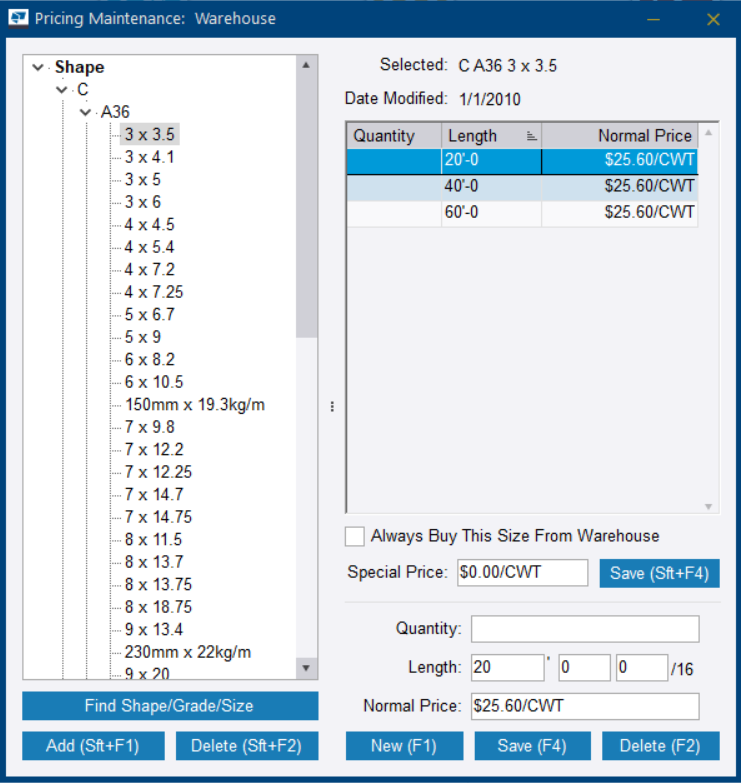Select size 6 x 8.2 in tree
Image resolution: width=741 pixels, height=783 pixels.
pyautogui.click(x=149, y=360)
